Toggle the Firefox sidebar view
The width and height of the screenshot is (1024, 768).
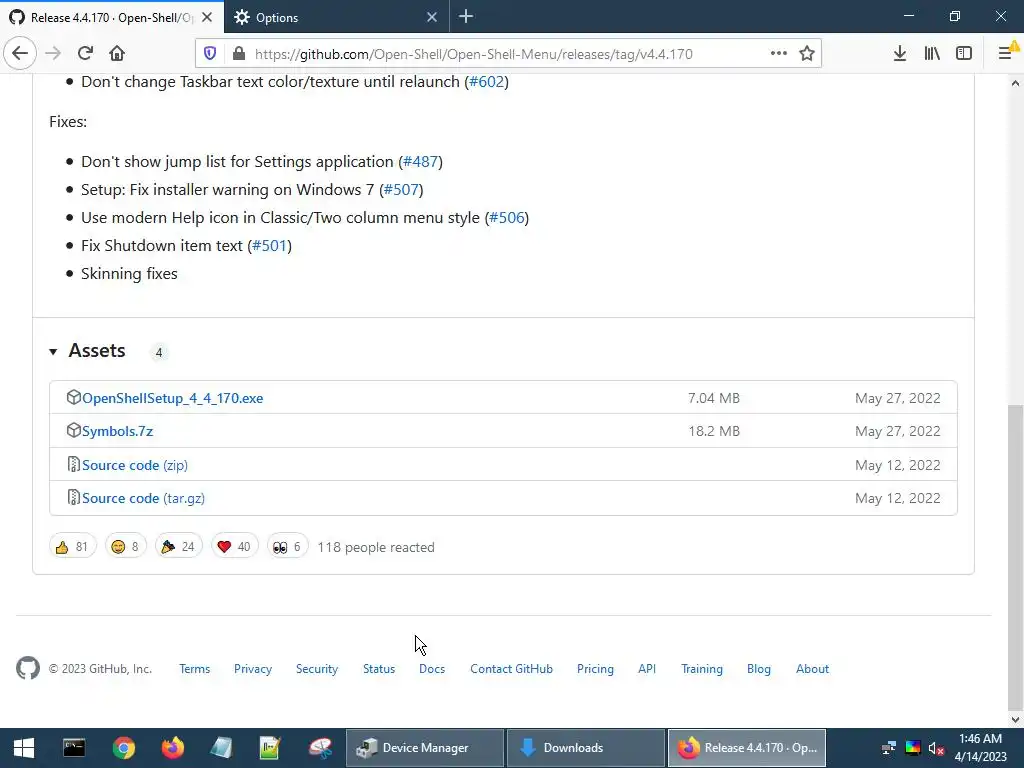pos(964,54)
